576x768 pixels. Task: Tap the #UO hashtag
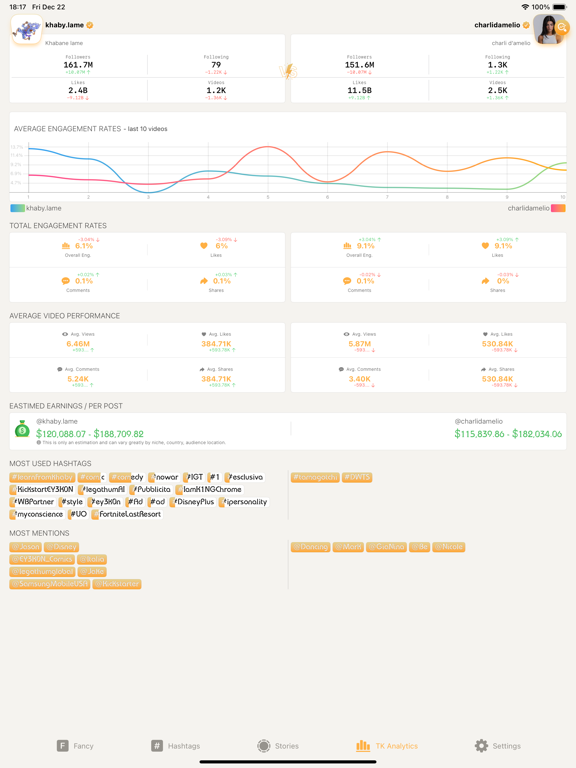tap(78, 514)
